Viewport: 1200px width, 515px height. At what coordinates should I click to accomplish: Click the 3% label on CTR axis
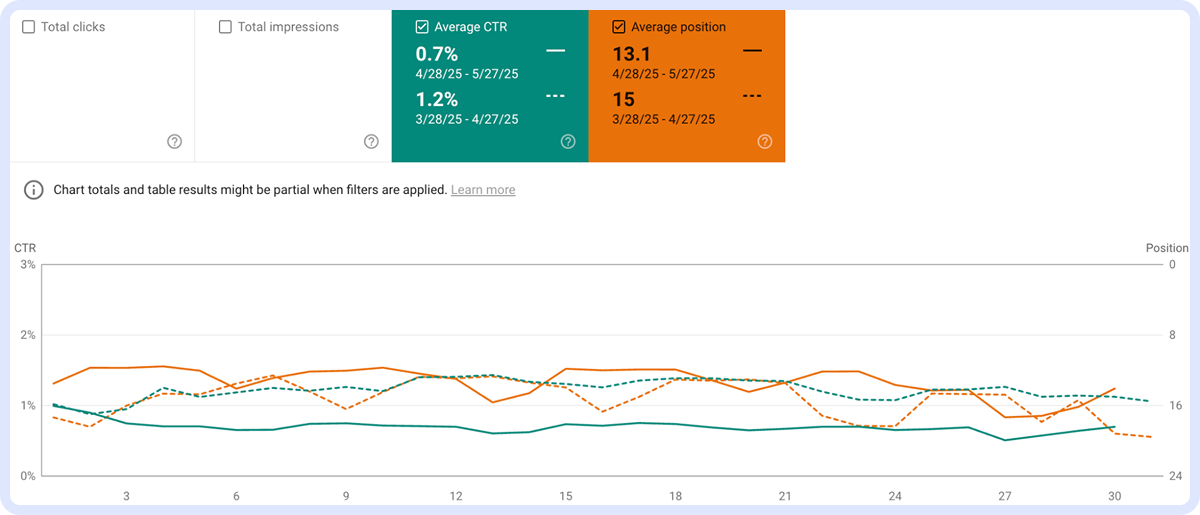click(x=28, y=265)
